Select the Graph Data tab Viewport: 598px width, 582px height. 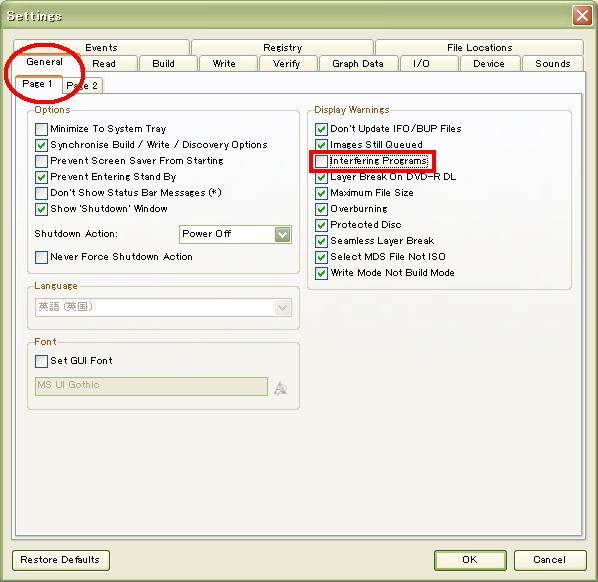click(358, 64)
